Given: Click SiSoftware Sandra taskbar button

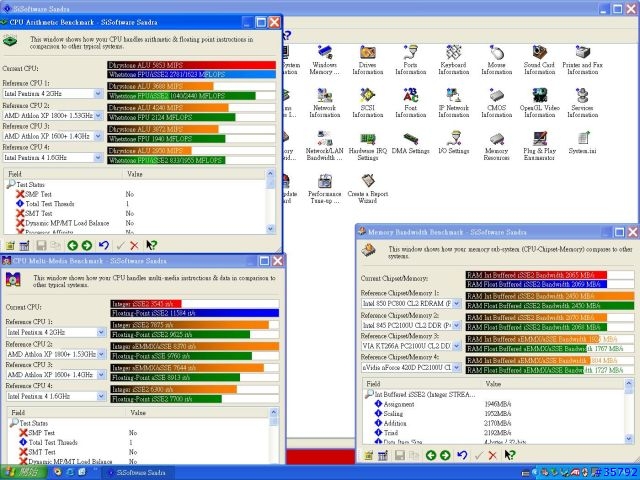Looking at the screenshot, I should (138, 473).
